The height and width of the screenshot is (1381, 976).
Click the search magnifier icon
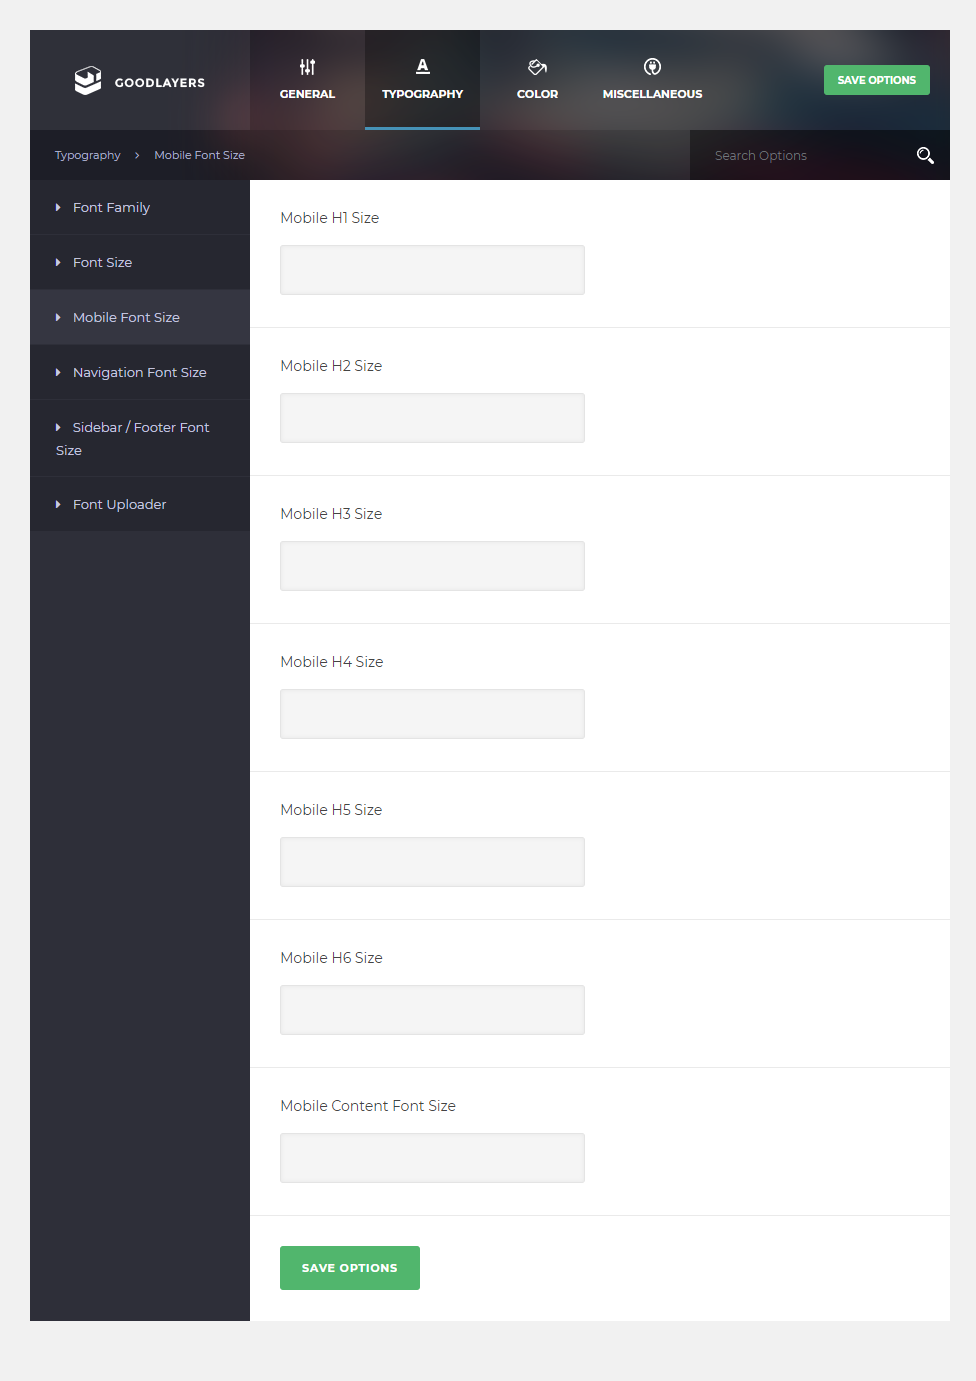(x=925, y=155)
